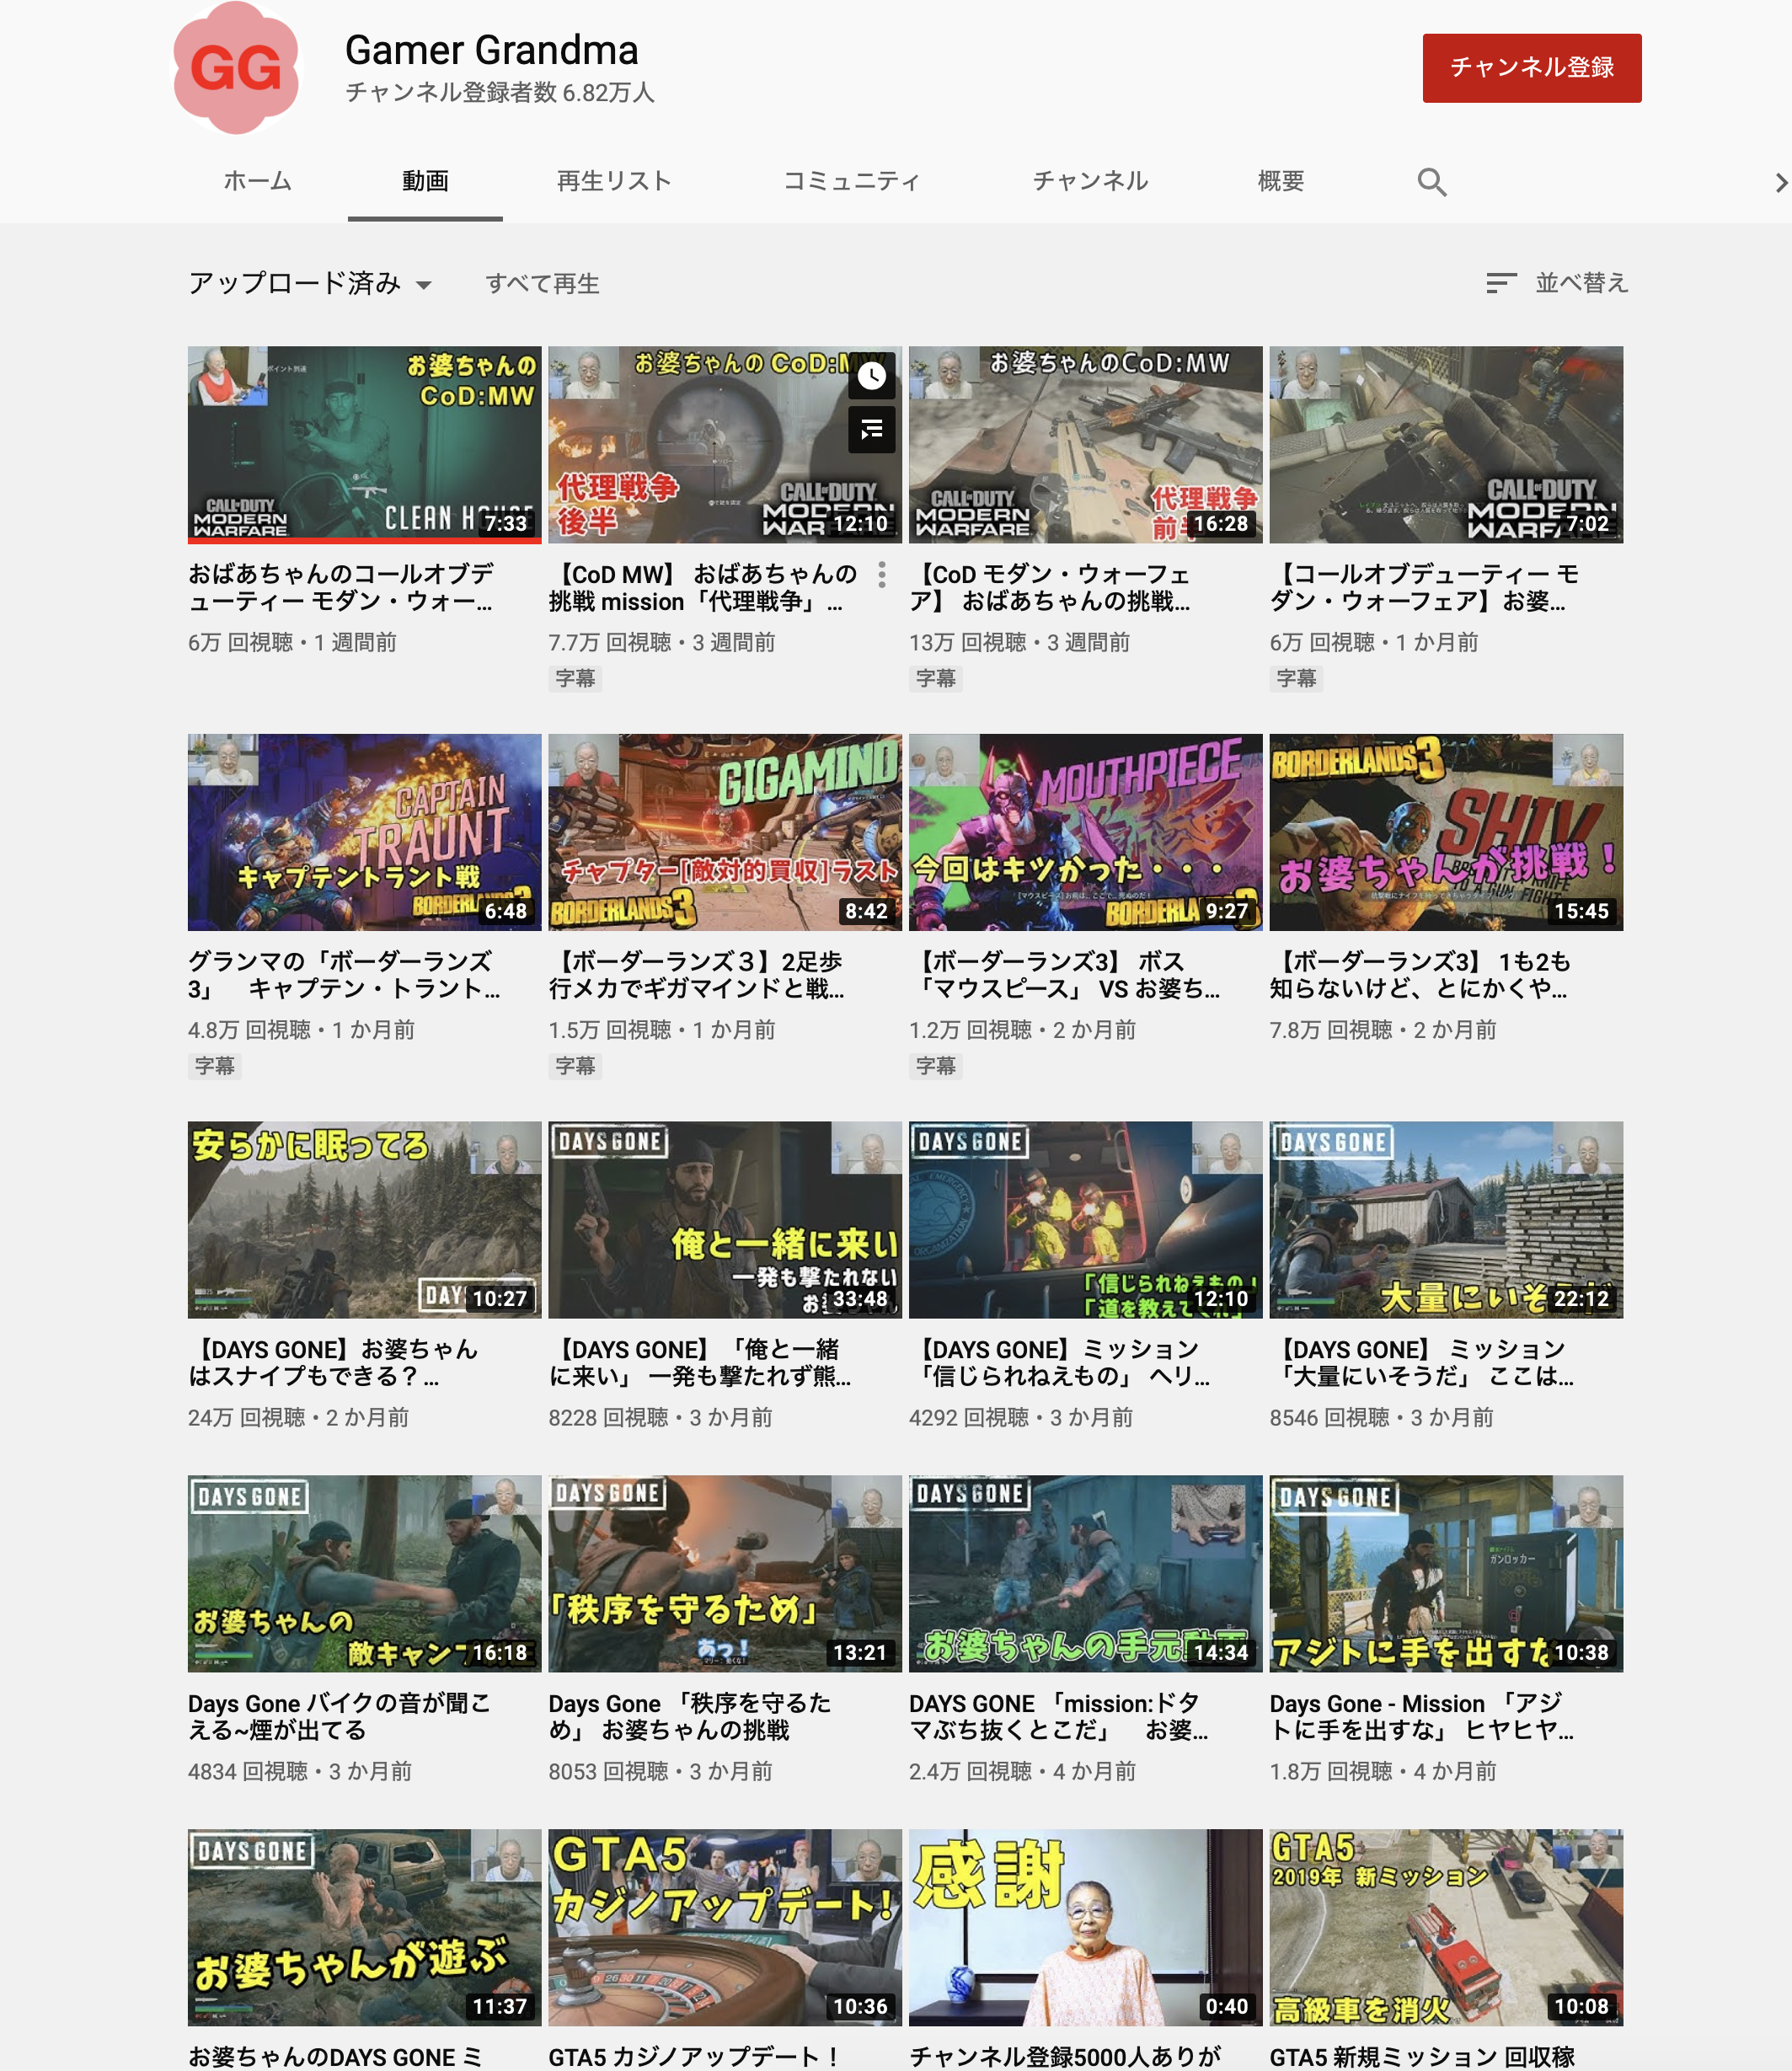This screenshot has height=2071, width=1792.
Task: Open title グランマの「ボーダーランズ3」キャプテン・トラント
Action: (344, 975)
